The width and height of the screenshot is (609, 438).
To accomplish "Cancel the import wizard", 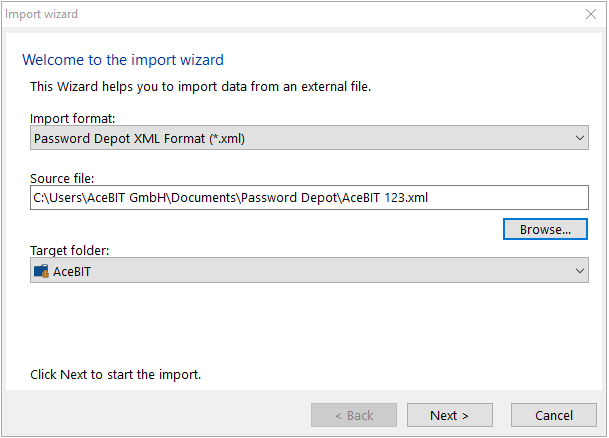I will tap(554, 415).
